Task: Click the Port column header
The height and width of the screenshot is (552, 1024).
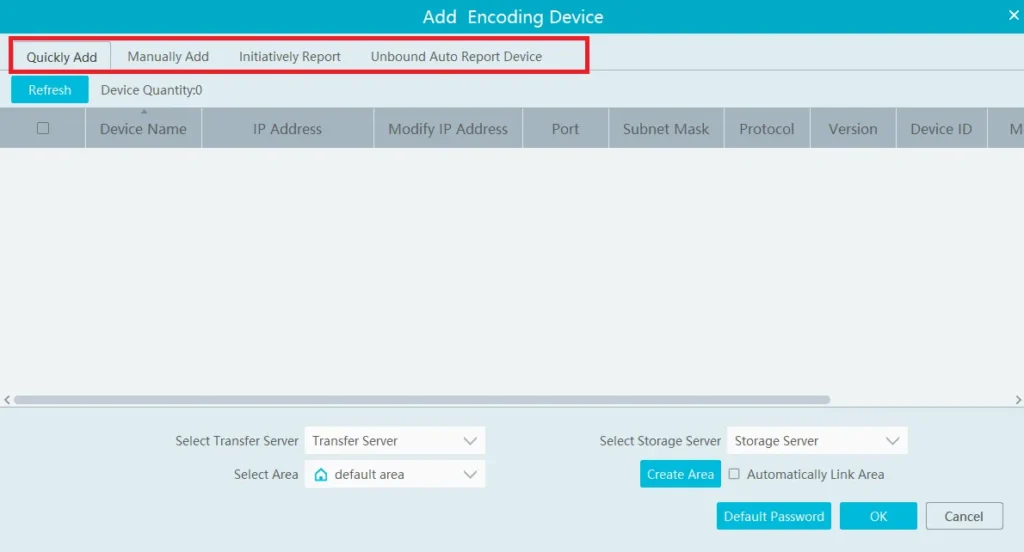Action: pyautogui.click(x=565, y=129)
